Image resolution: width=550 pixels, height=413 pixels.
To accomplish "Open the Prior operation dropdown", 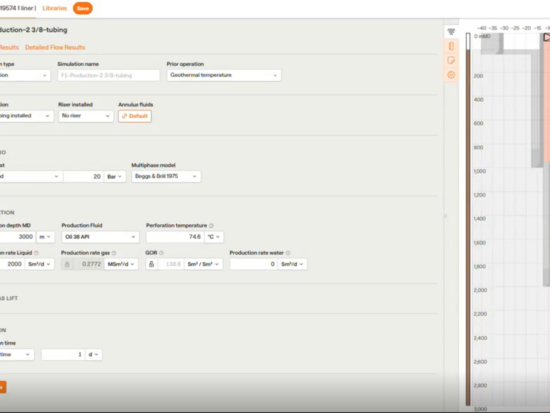I will tap(224, 75).
